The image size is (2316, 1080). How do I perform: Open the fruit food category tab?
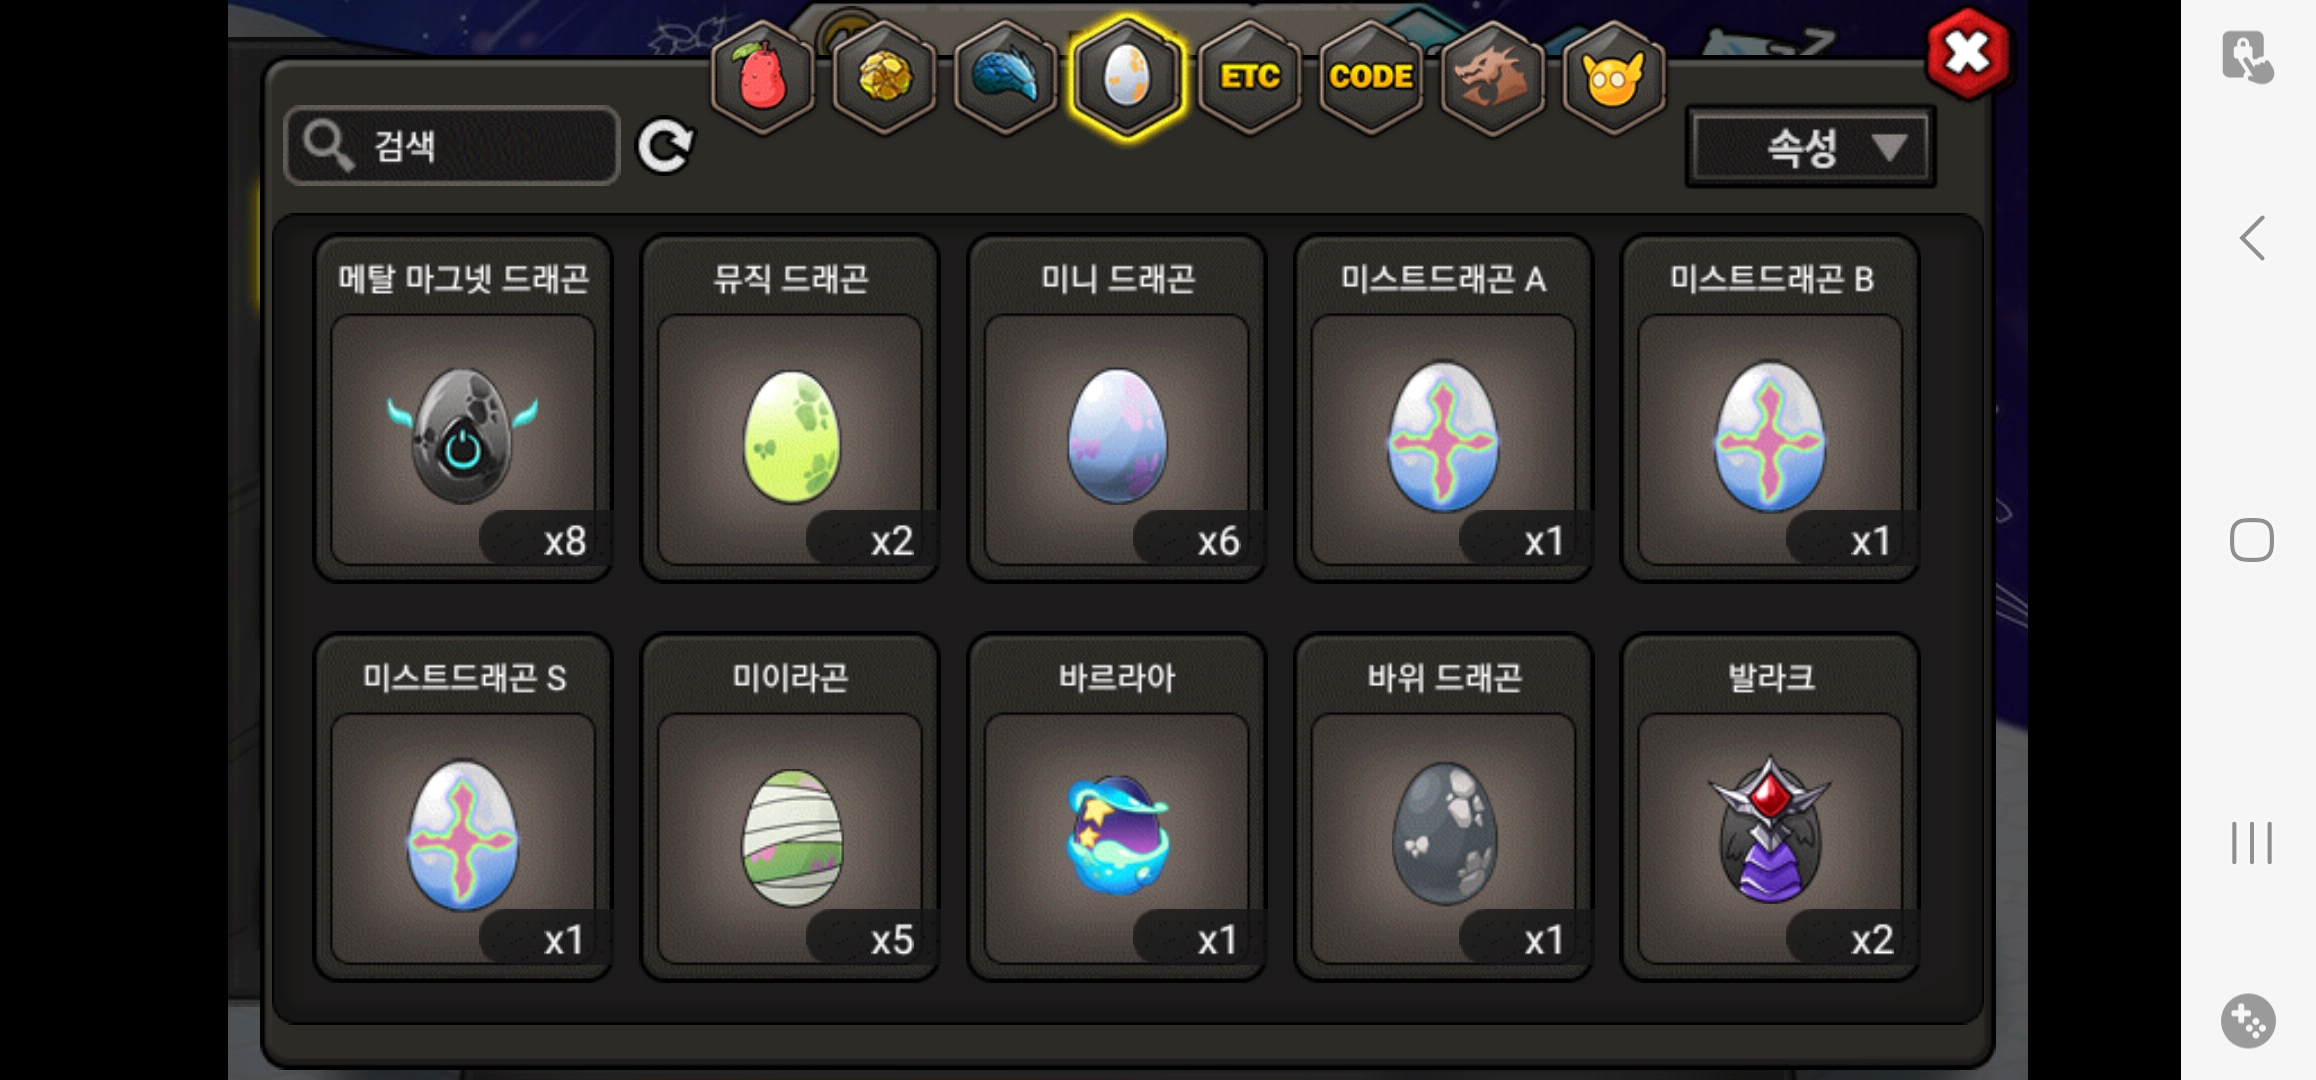[x=762, y=77]
